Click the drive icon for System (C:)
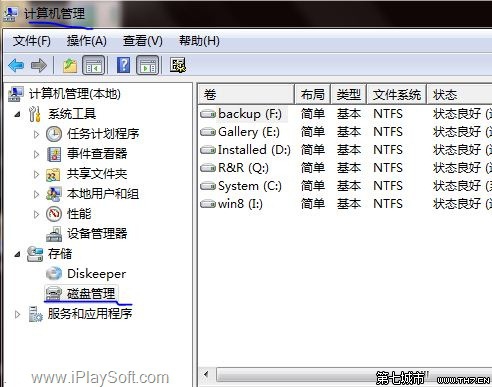Screen dimensions: 492x387 pos(208,186)
